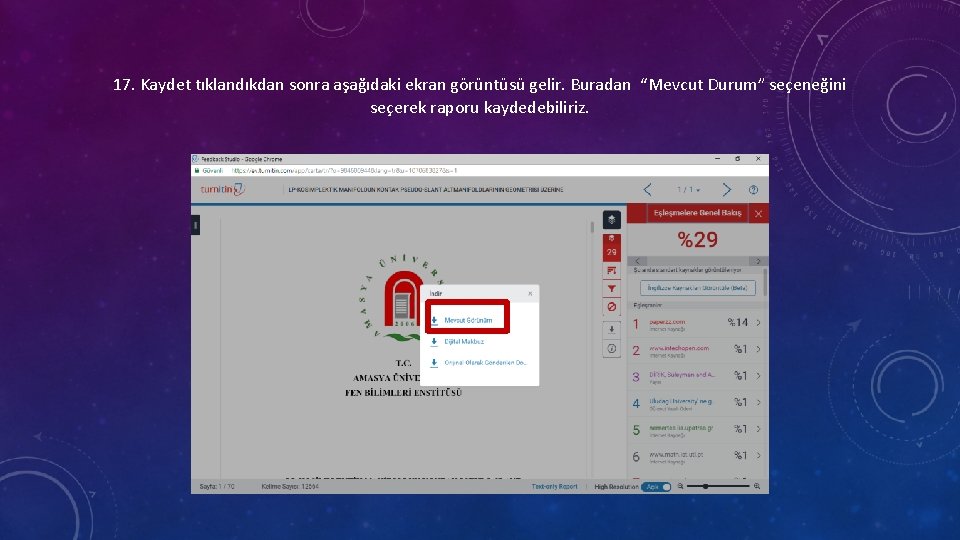Click the Kelime Sayısı word count text

(290, 487)
